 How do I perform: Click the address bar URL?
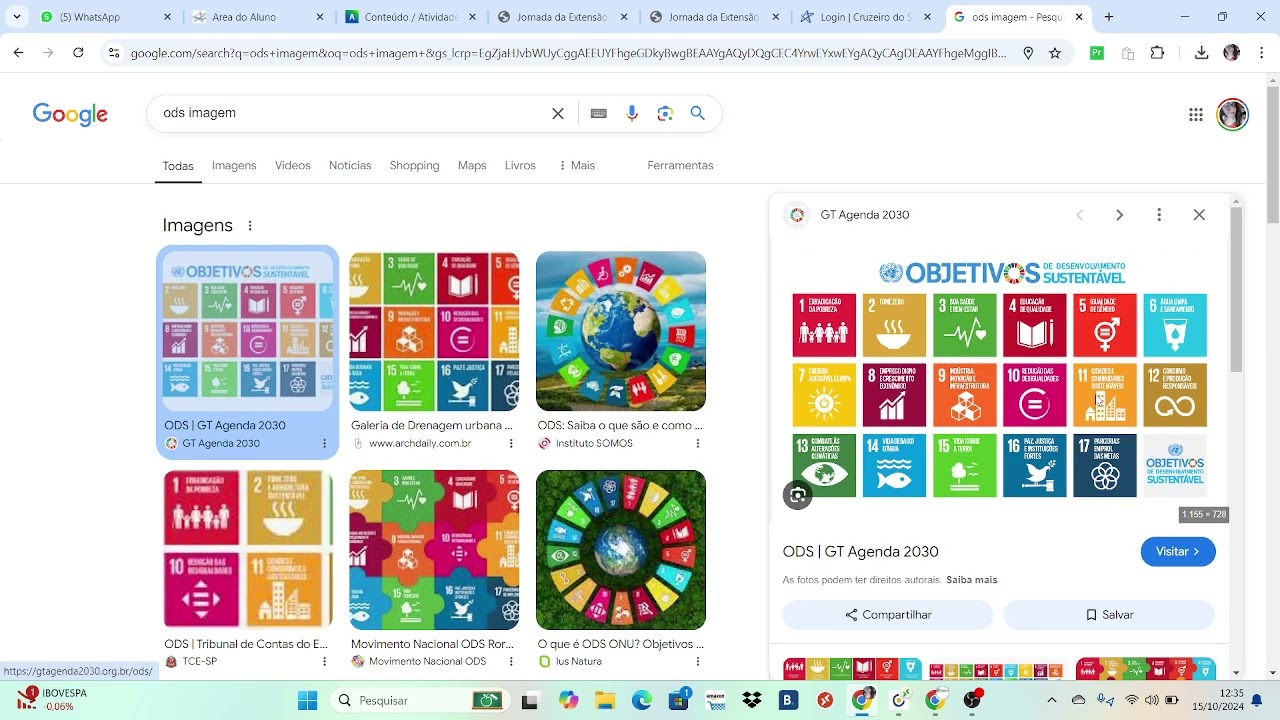pyautogui.click(x=568, y=53)
